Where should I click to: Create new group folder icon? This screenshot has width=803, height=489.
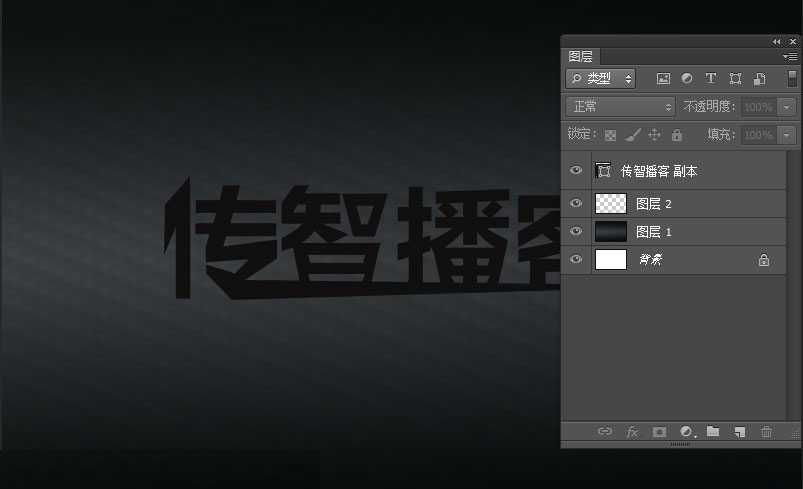[713, 431]
